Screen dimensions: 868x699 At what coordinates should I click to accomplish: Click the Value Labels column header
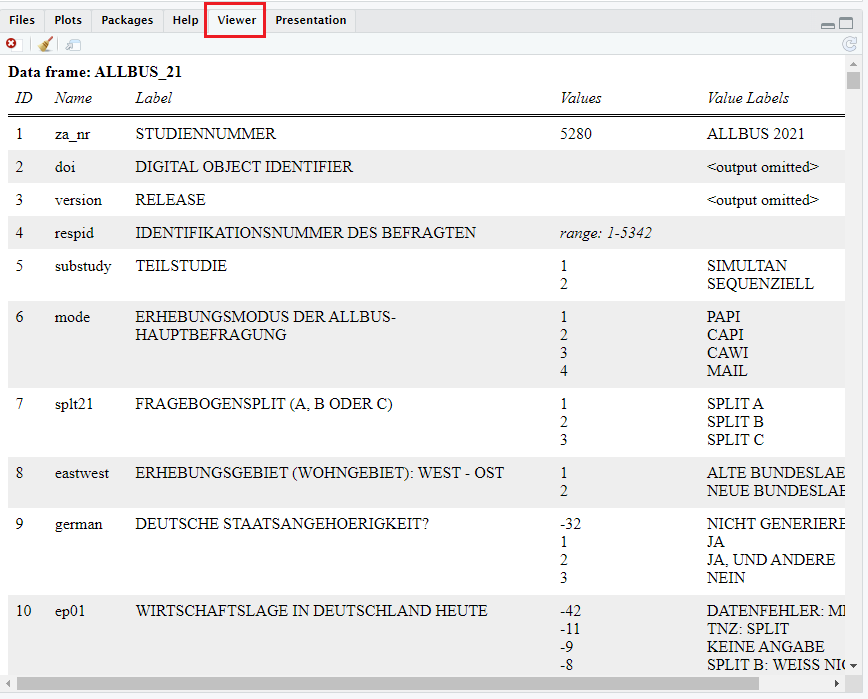tap(748, 98)
